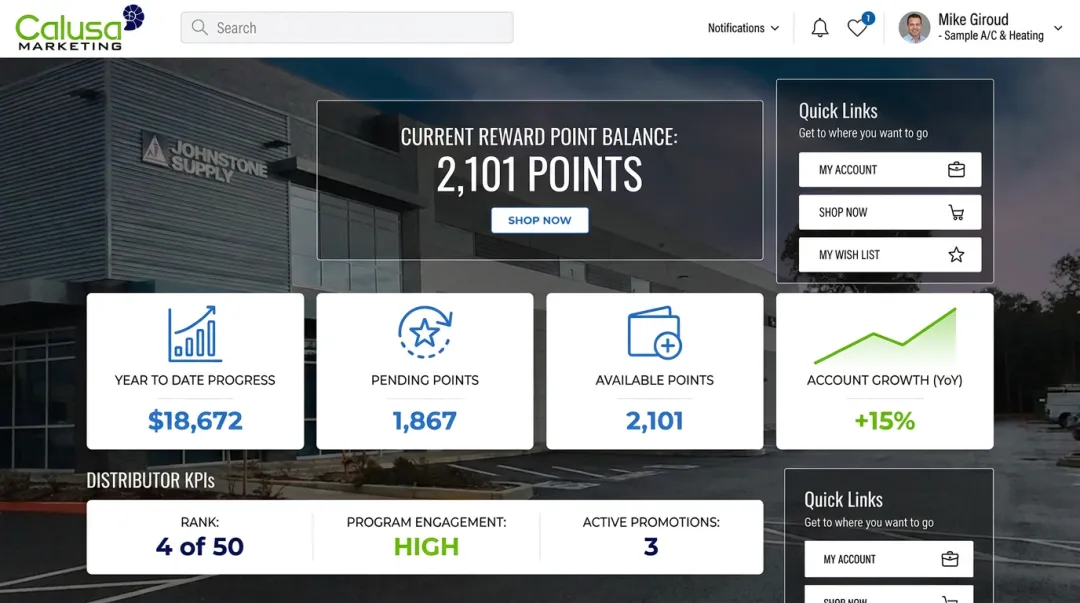
Task: Click Mike Giroud's profile photo
Action: point(914,28)
